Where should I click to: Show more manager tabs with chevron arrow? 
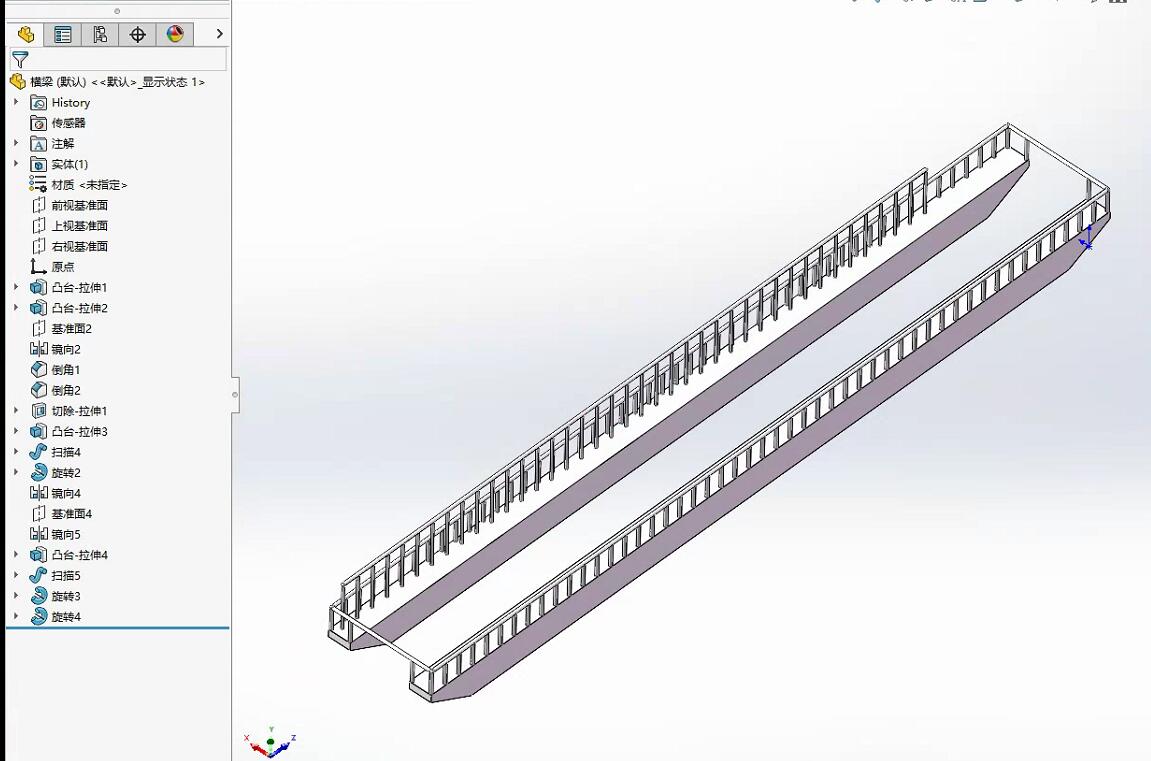pyautogui.click(x=219, y=34)
